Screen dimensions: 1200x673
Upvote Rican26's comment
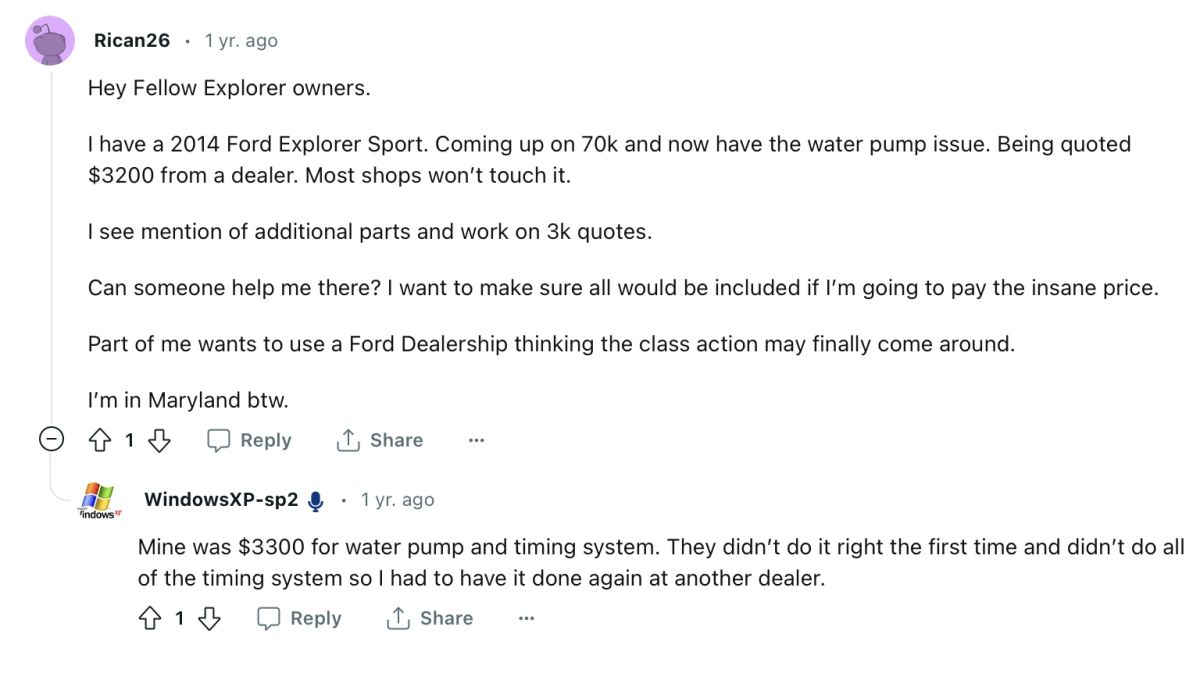pos(101,440)
